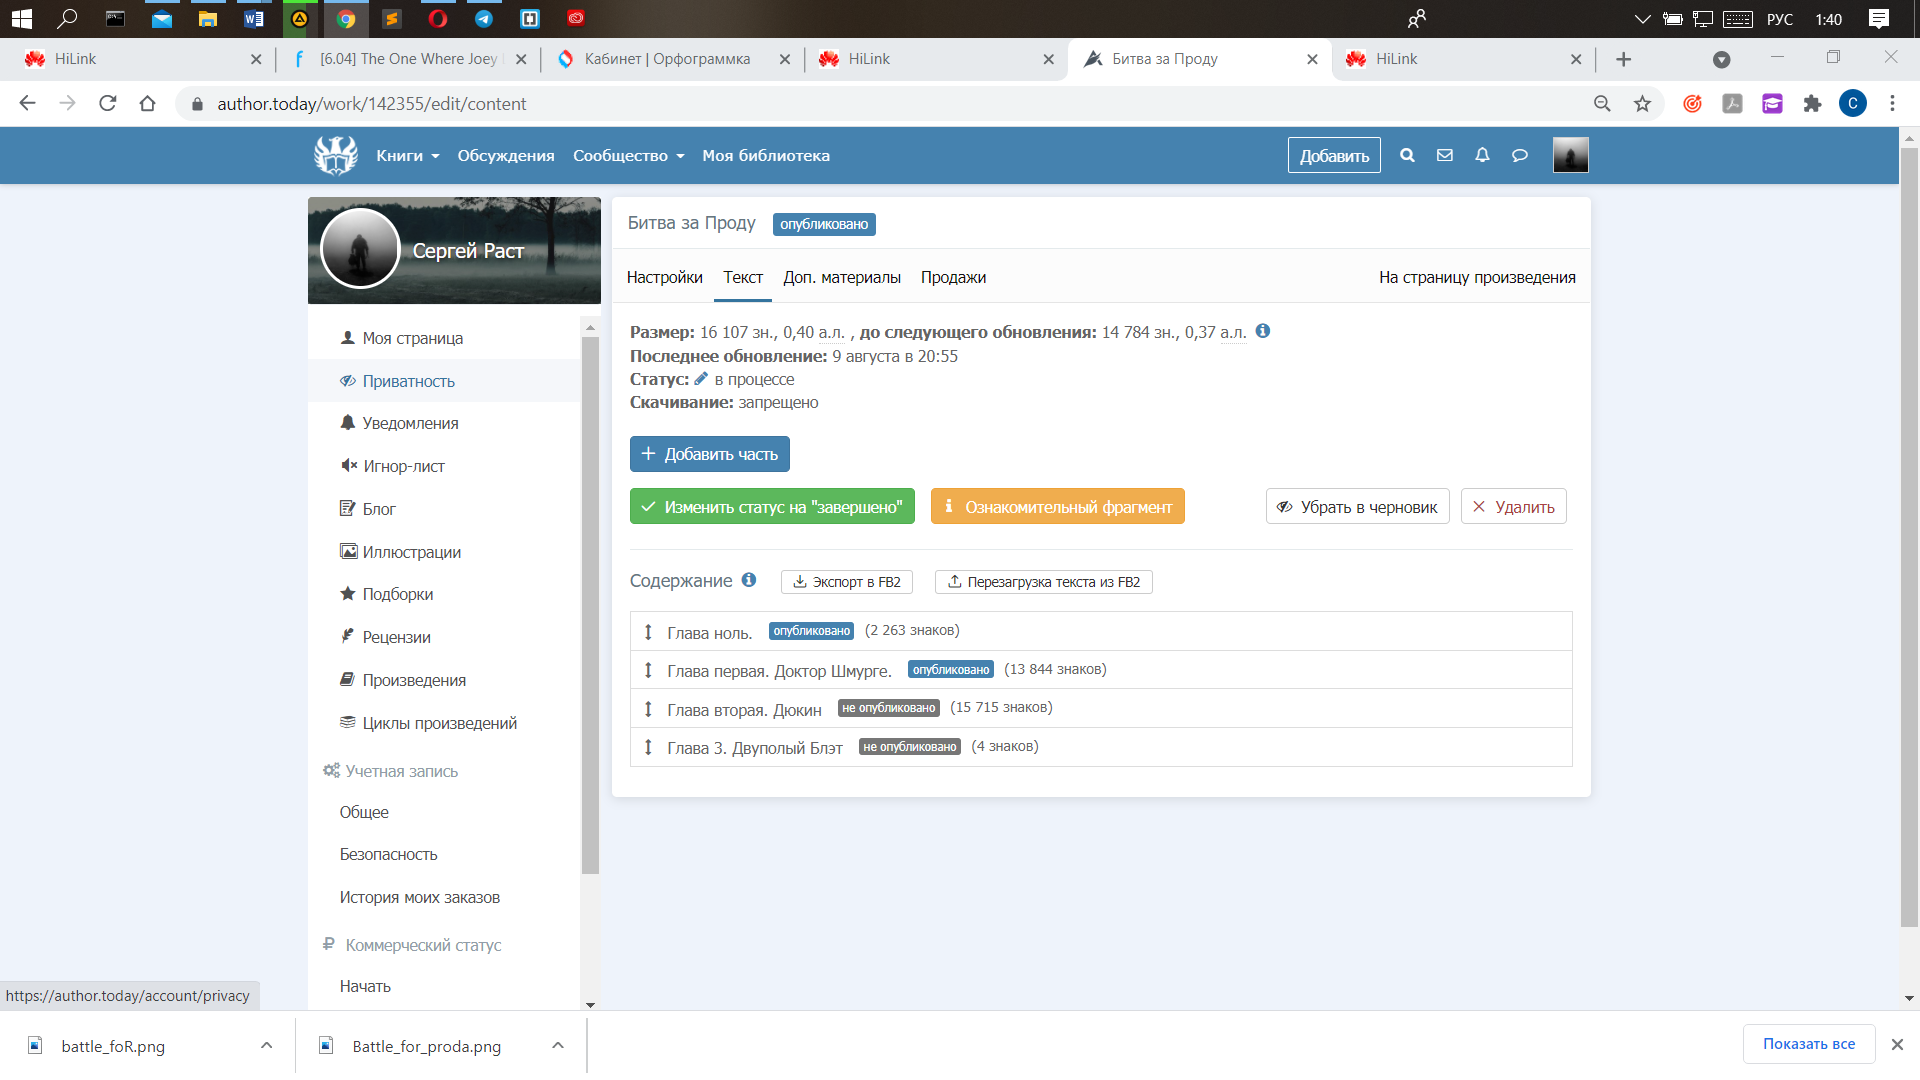Click the author.today winged logo

(335, 155)
